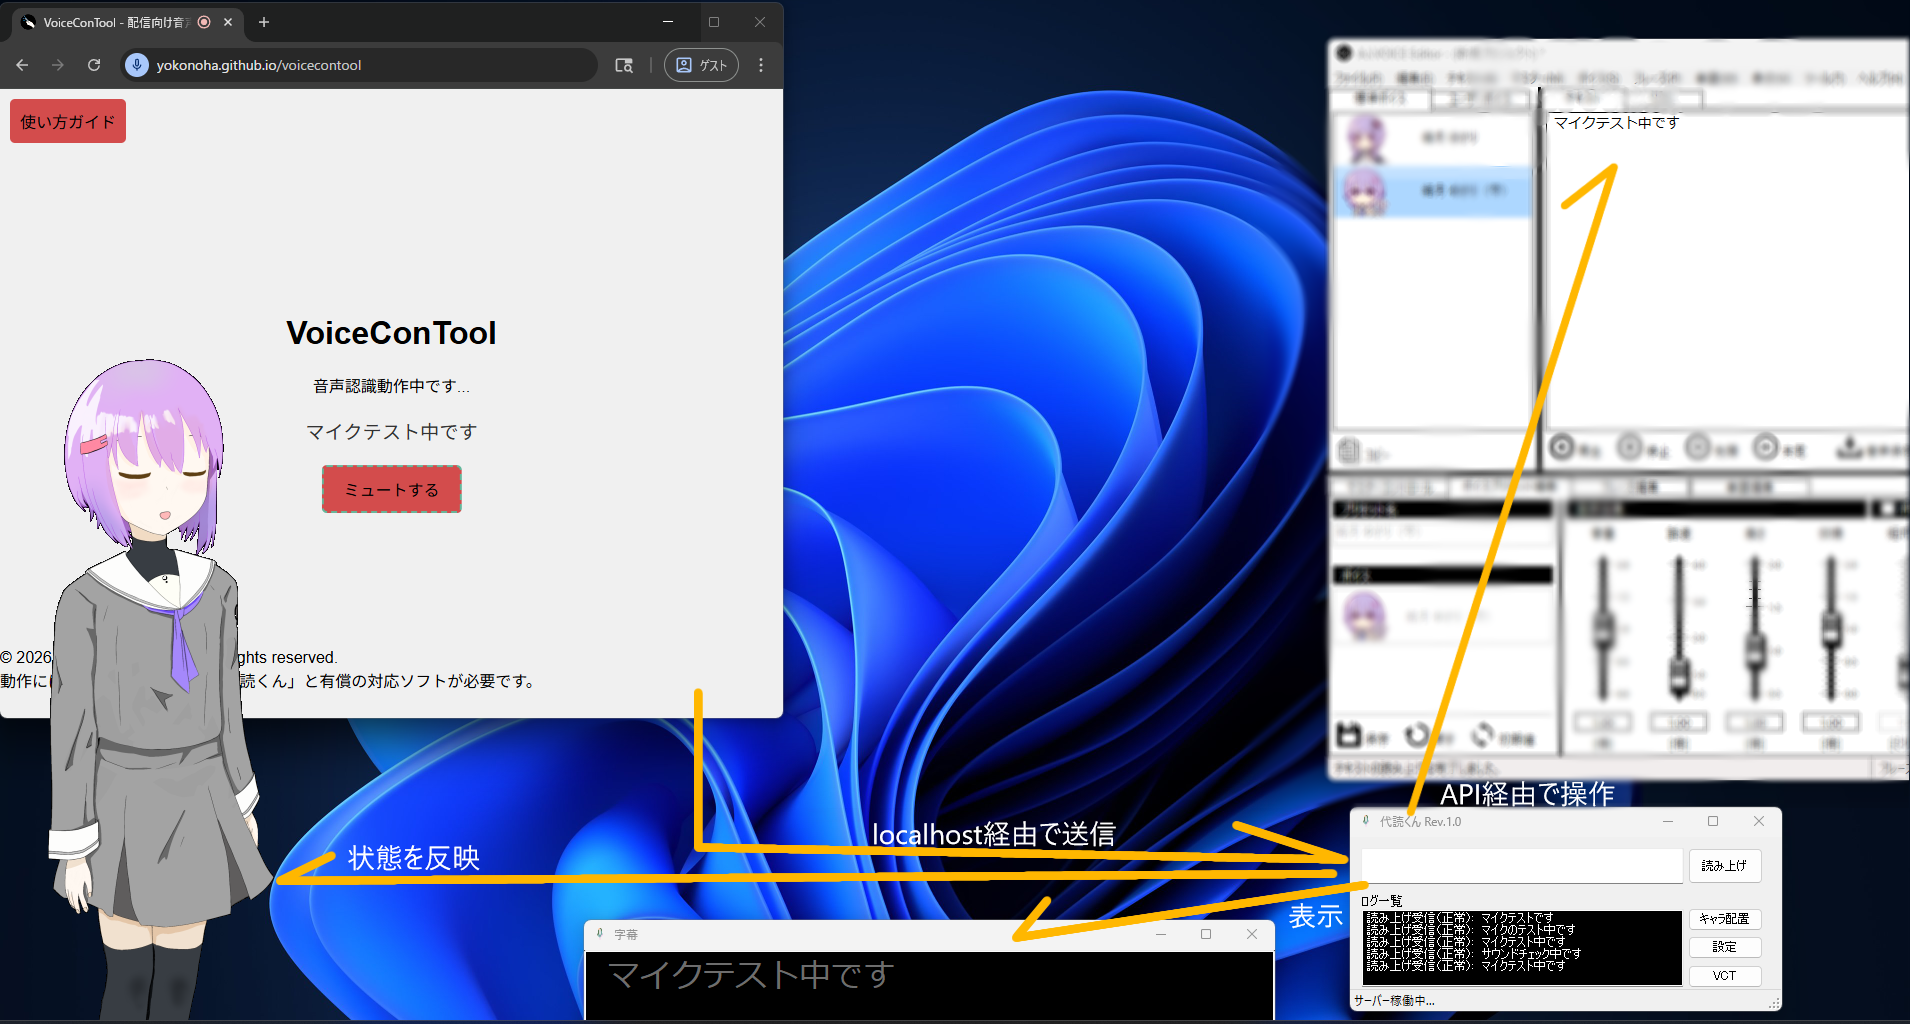The image size is (1910, 1024).
Task: Click the 再生 play icon in voice editor
Action: pyautogui.click(x=1562, y=448)
